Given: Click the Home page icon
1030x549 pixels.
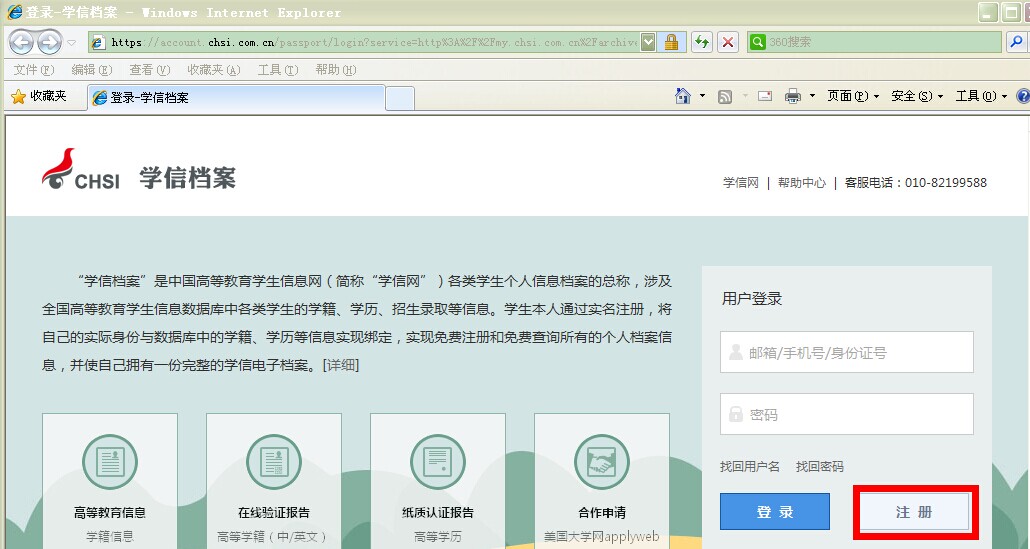Looking at the screenshot, I should pyautogui.click(x=683, y=97).
